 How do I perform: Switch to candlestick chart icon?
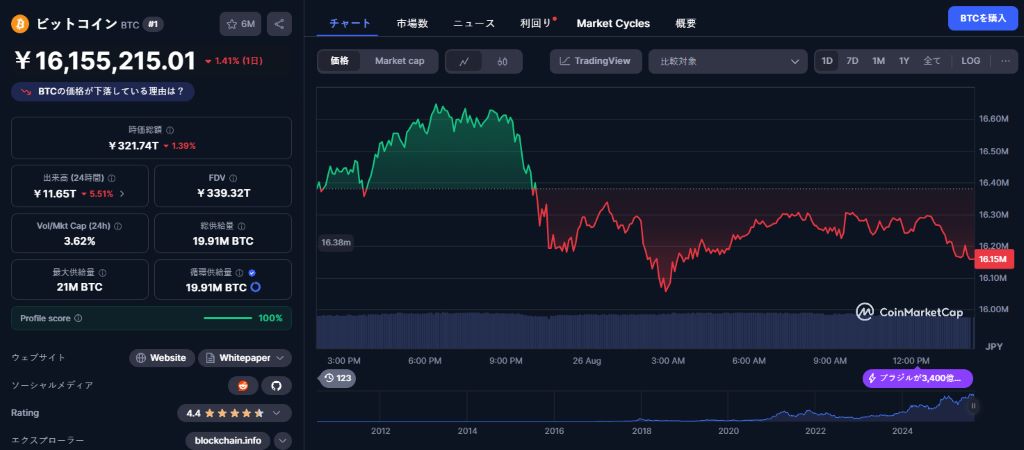(502, 61)
